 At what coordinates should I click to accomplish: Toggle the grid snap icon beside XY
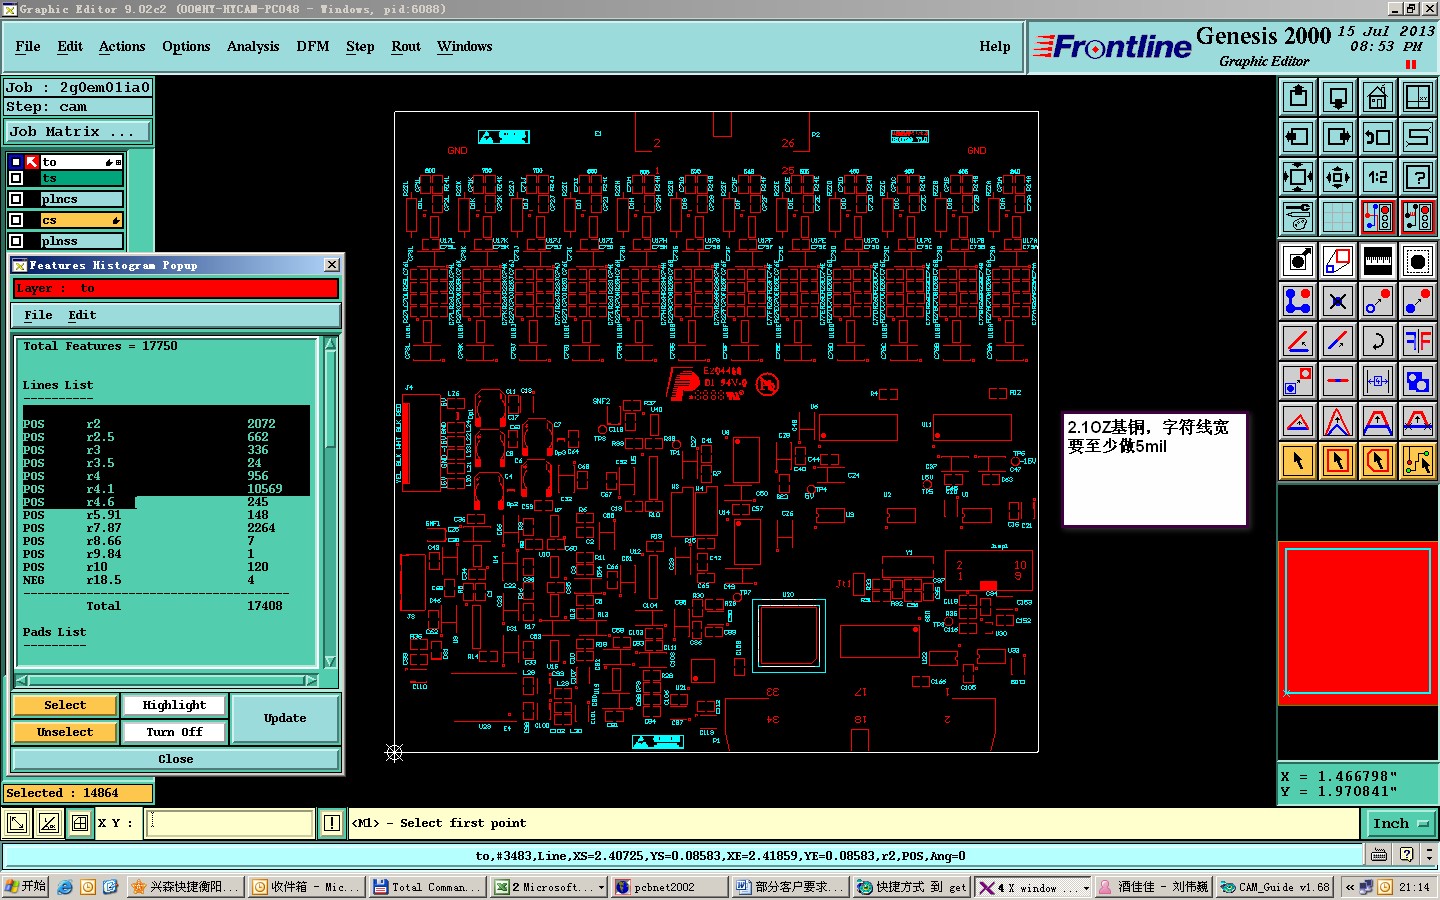point(80,823)
